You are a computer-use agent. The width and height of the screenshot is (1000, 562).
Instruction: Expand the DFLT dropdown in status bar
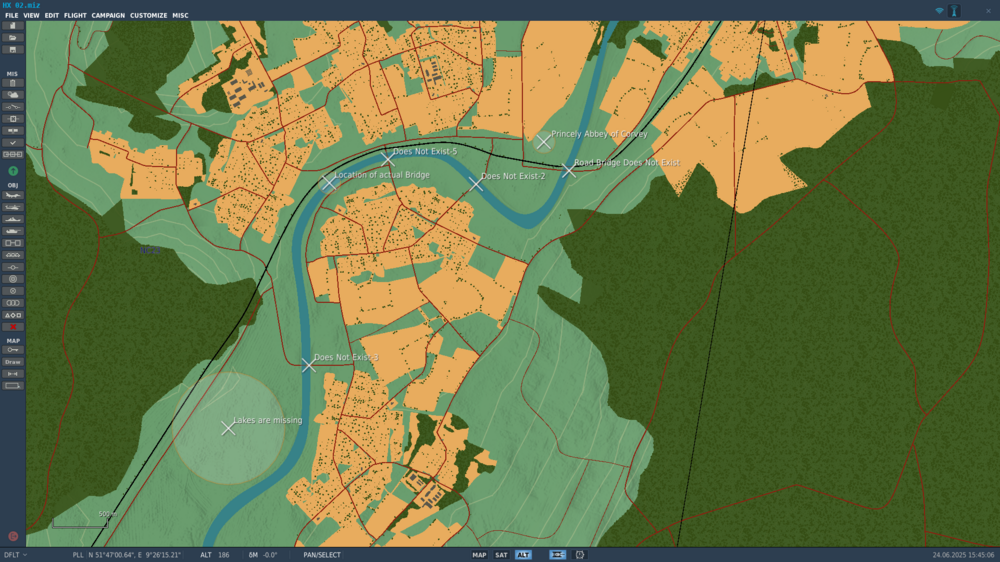click(x=15, y=555)
